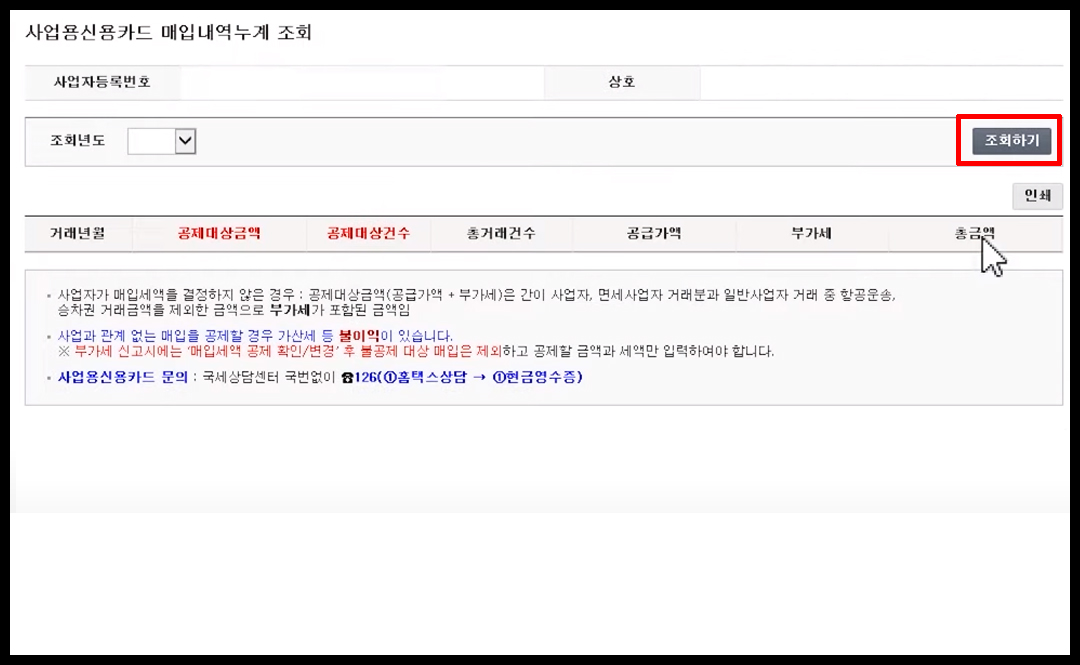Click the 공급가액 column header
Viewport: 1080px width, 665px height.
point(653,233)
